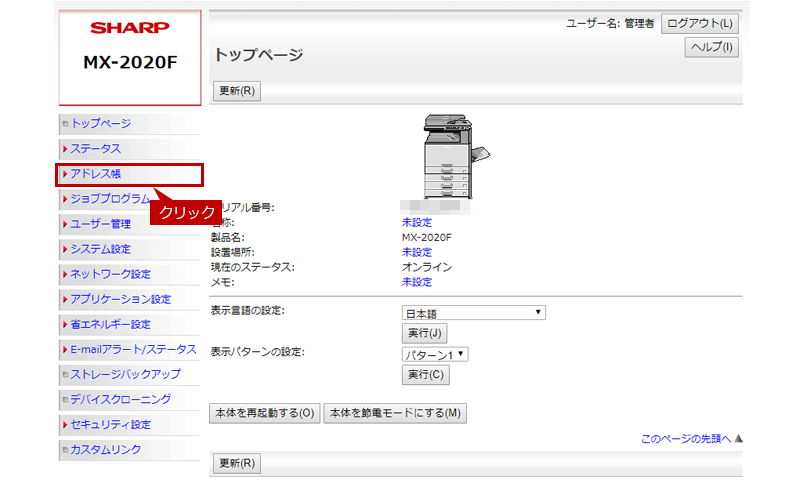Screen dimensions: 804x486
Task: Open the パターン1 display pattern dropdown
Action: [435, 355]
